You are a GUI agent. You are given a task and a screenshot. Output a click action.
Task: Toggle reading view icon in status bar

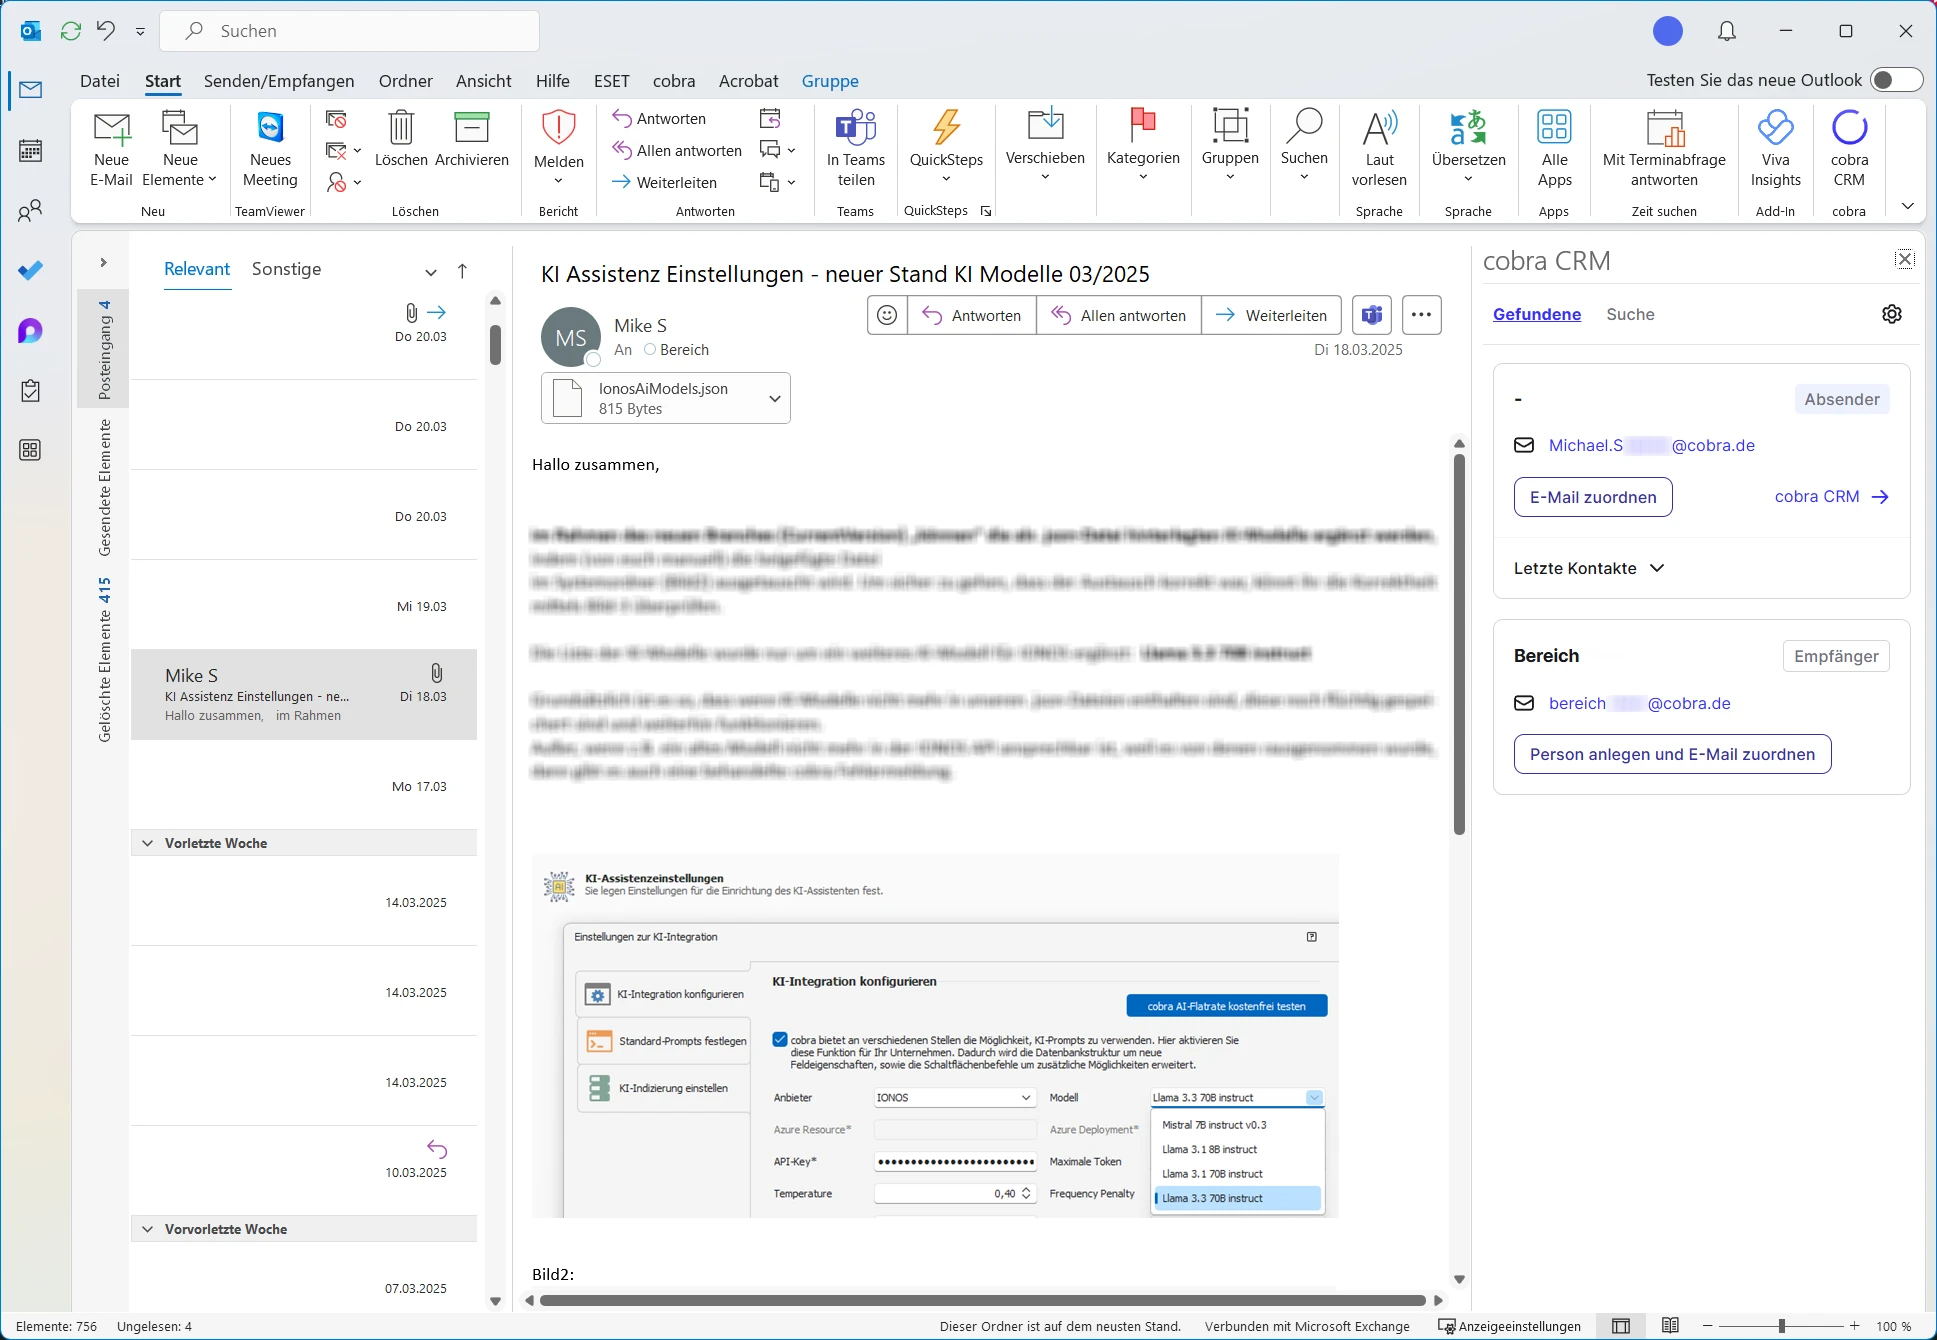[x=1670, y=1326]
